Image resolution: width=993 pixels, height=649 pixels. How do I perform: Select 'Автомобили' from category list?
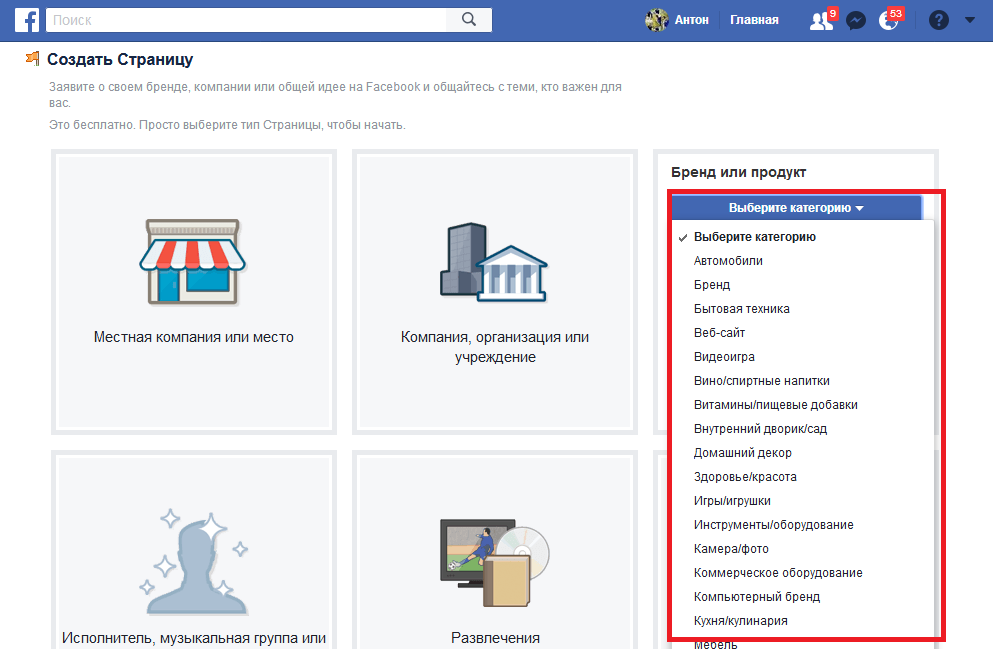(x=728, y=261)
